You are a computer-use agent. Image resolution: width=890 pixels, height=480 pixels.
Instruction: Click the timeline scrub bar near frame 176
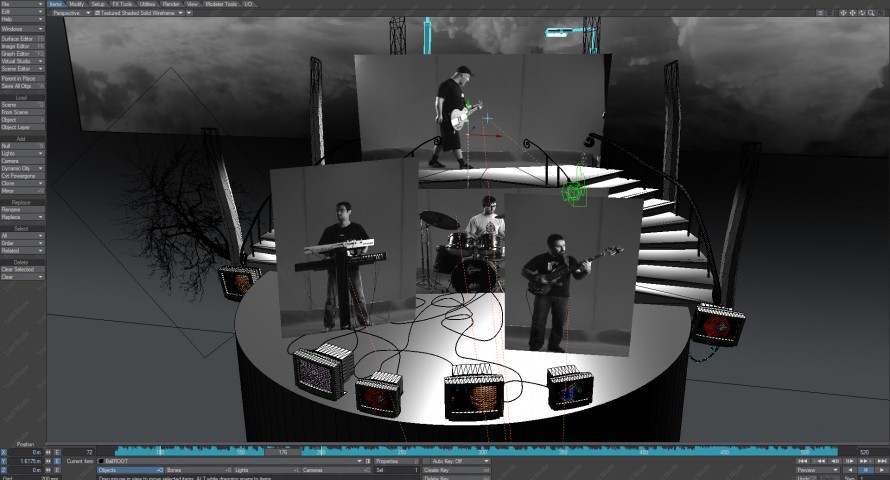[282, 452]
